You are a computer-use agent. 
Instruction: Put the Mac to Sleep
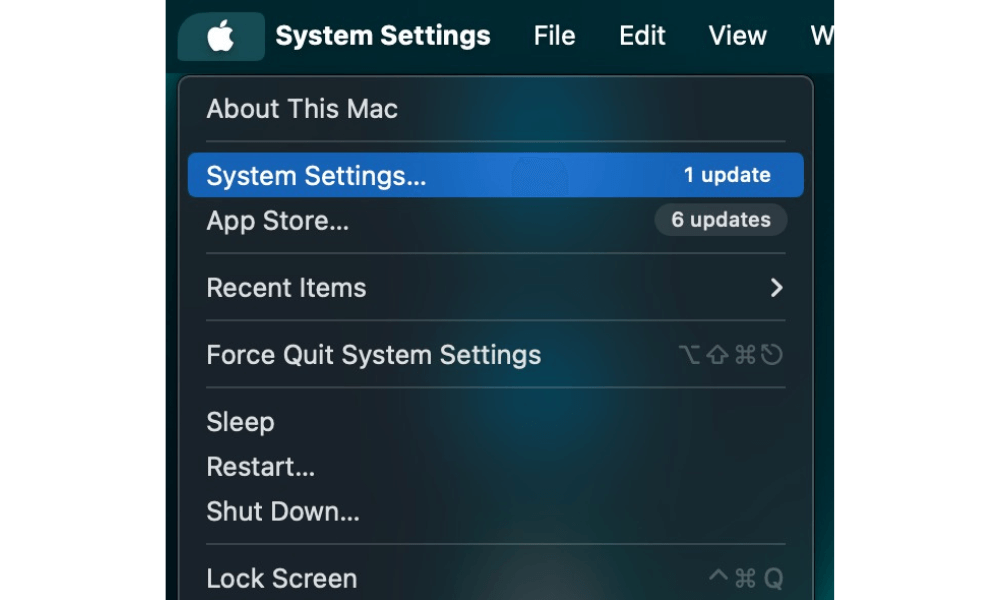click(x=496, y=422)
